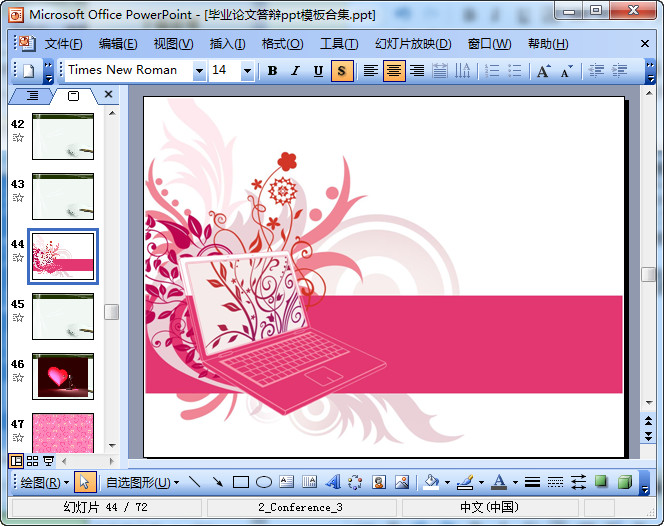Toggle bulleted list

click(x=515, y=71)
